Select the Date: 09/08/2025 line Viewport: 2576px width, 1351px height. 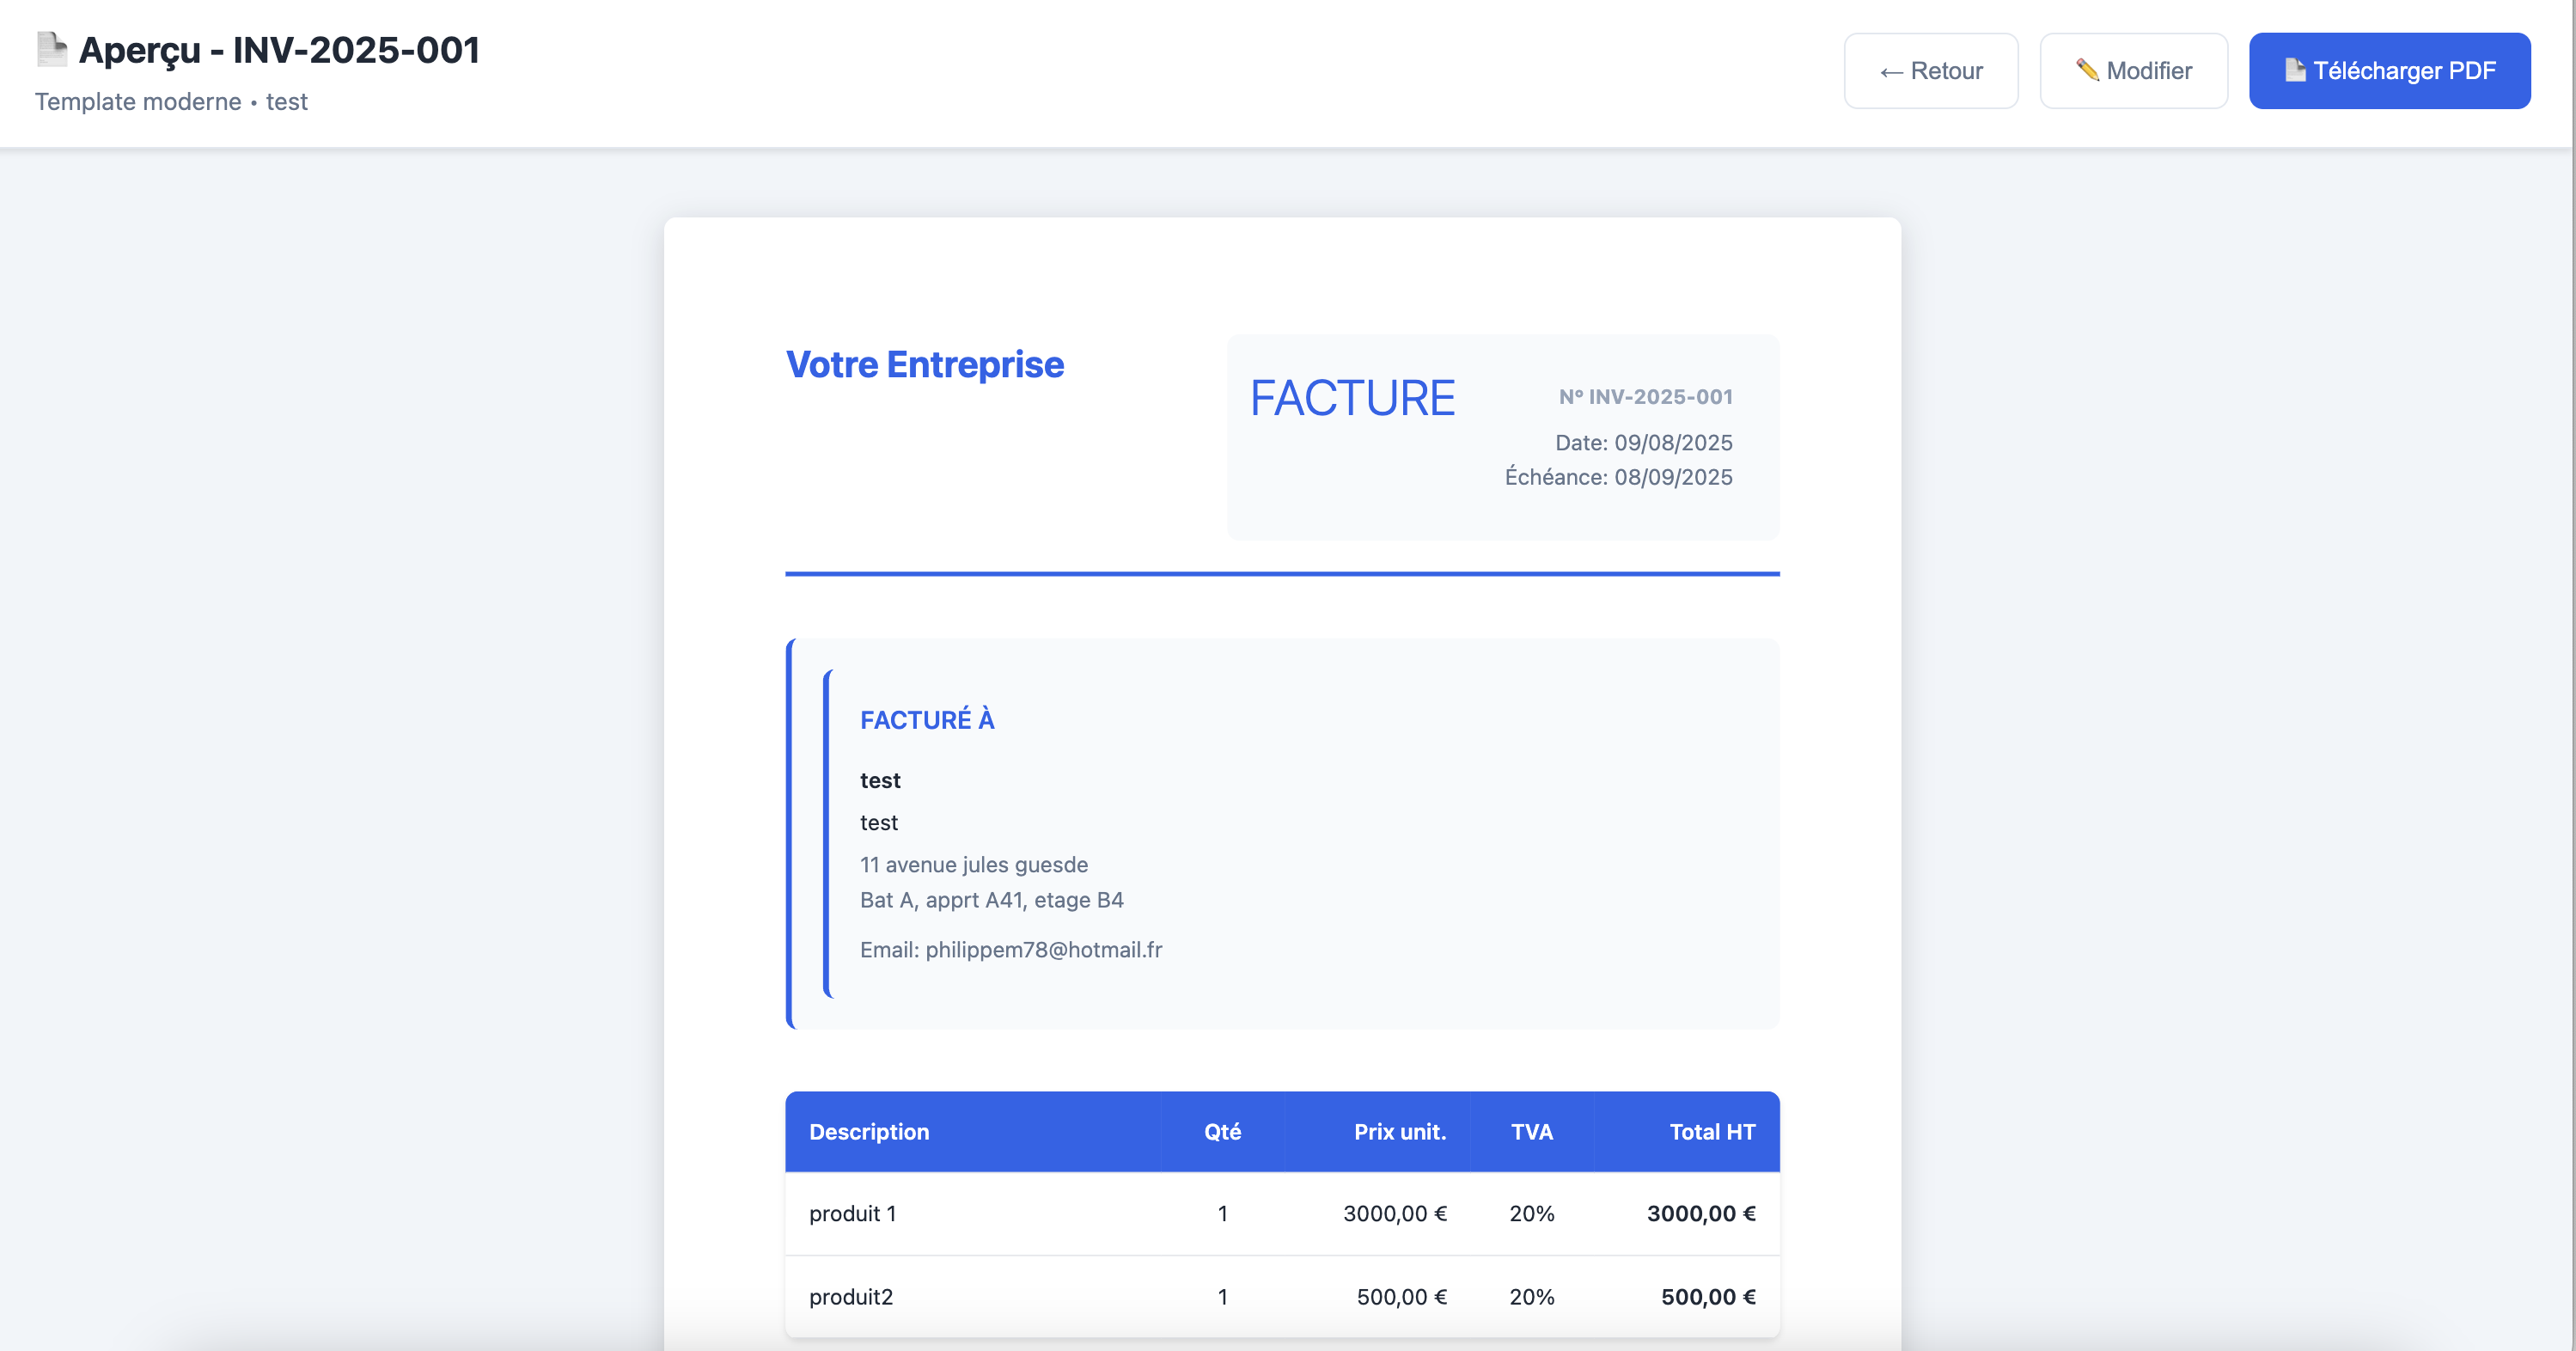coord(1644,443)
